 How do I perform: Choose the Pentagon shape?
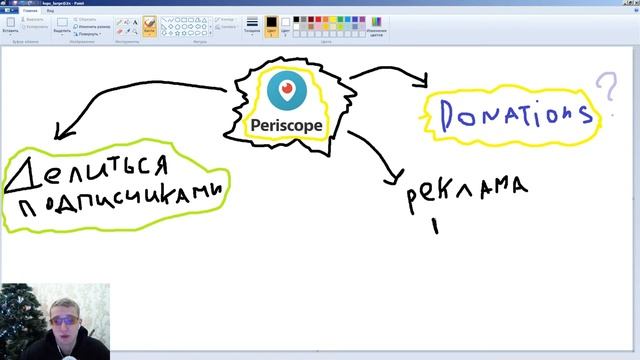(x=178, y=27)
